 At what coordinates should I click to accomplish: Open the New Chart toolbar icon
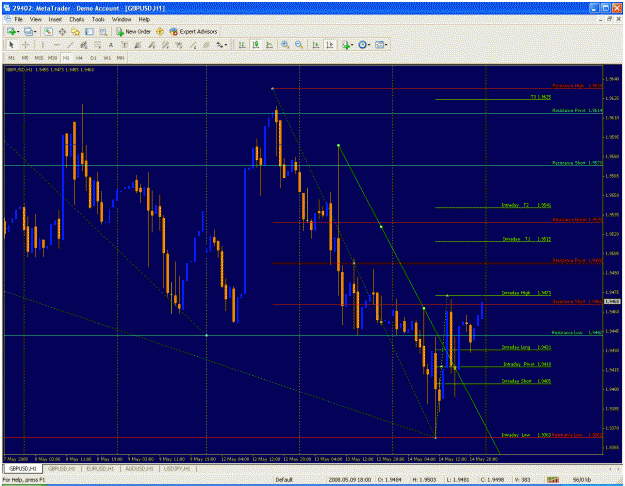(x=11, y=31)
